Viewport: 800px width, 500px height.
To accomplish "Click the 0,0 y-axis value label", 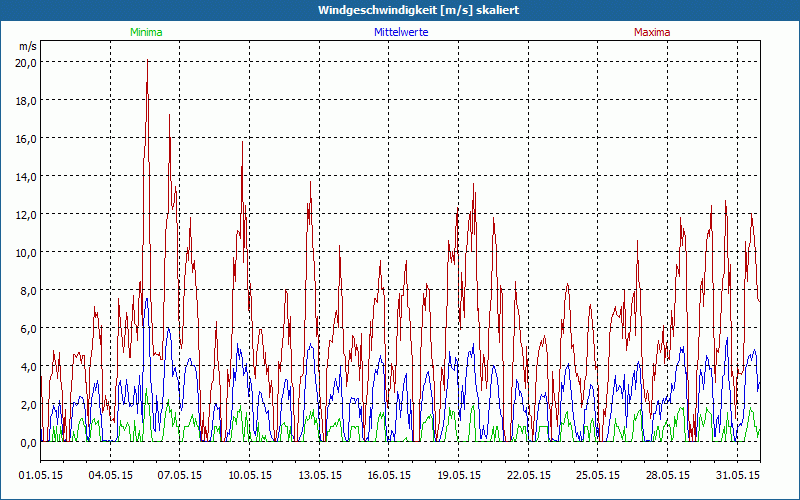I will coord(28,442).
